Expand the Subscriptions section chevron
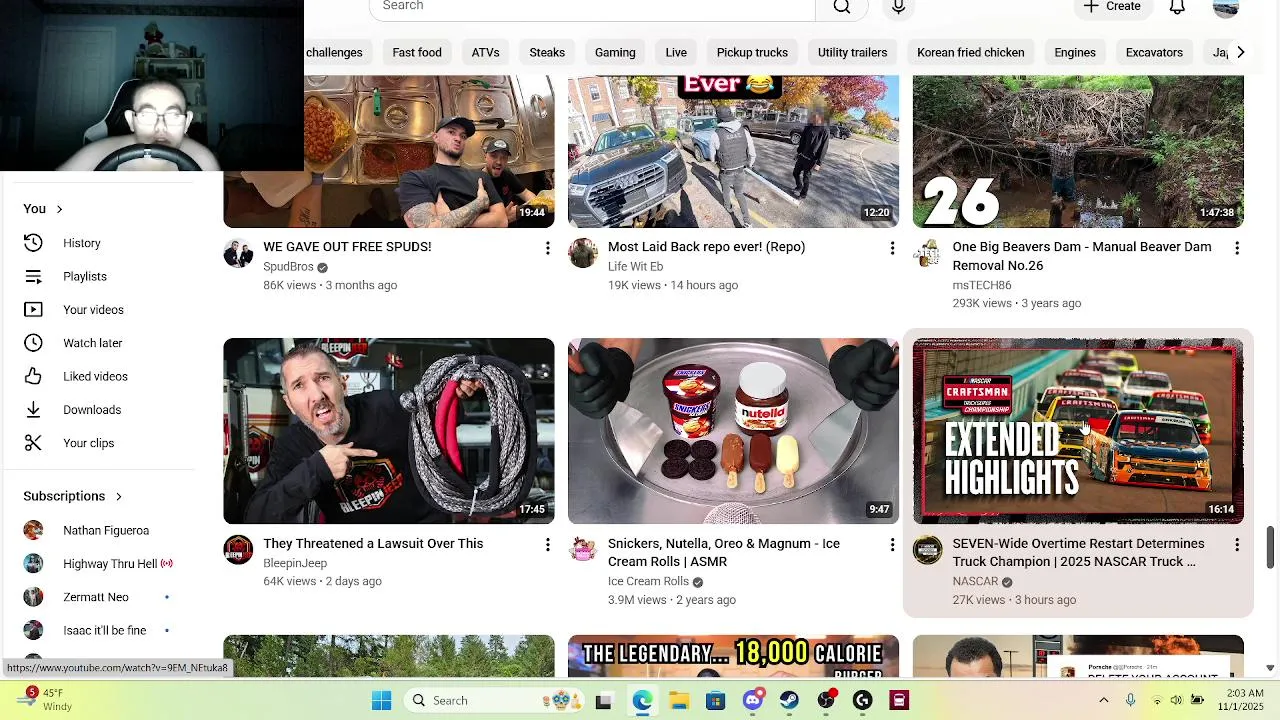This screenshot has width=1280, height=720. coord(118,496)
